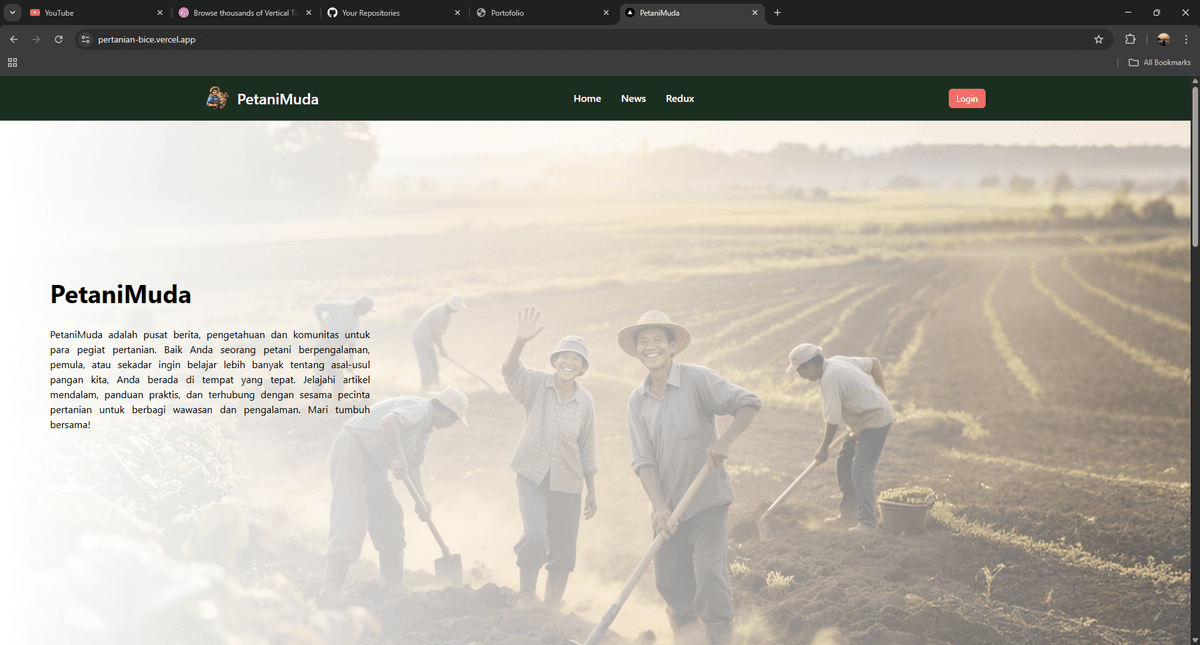Viewport: 1200px width, 645px height.
Task: Open the News navigation link
Action: coord(633,98)
